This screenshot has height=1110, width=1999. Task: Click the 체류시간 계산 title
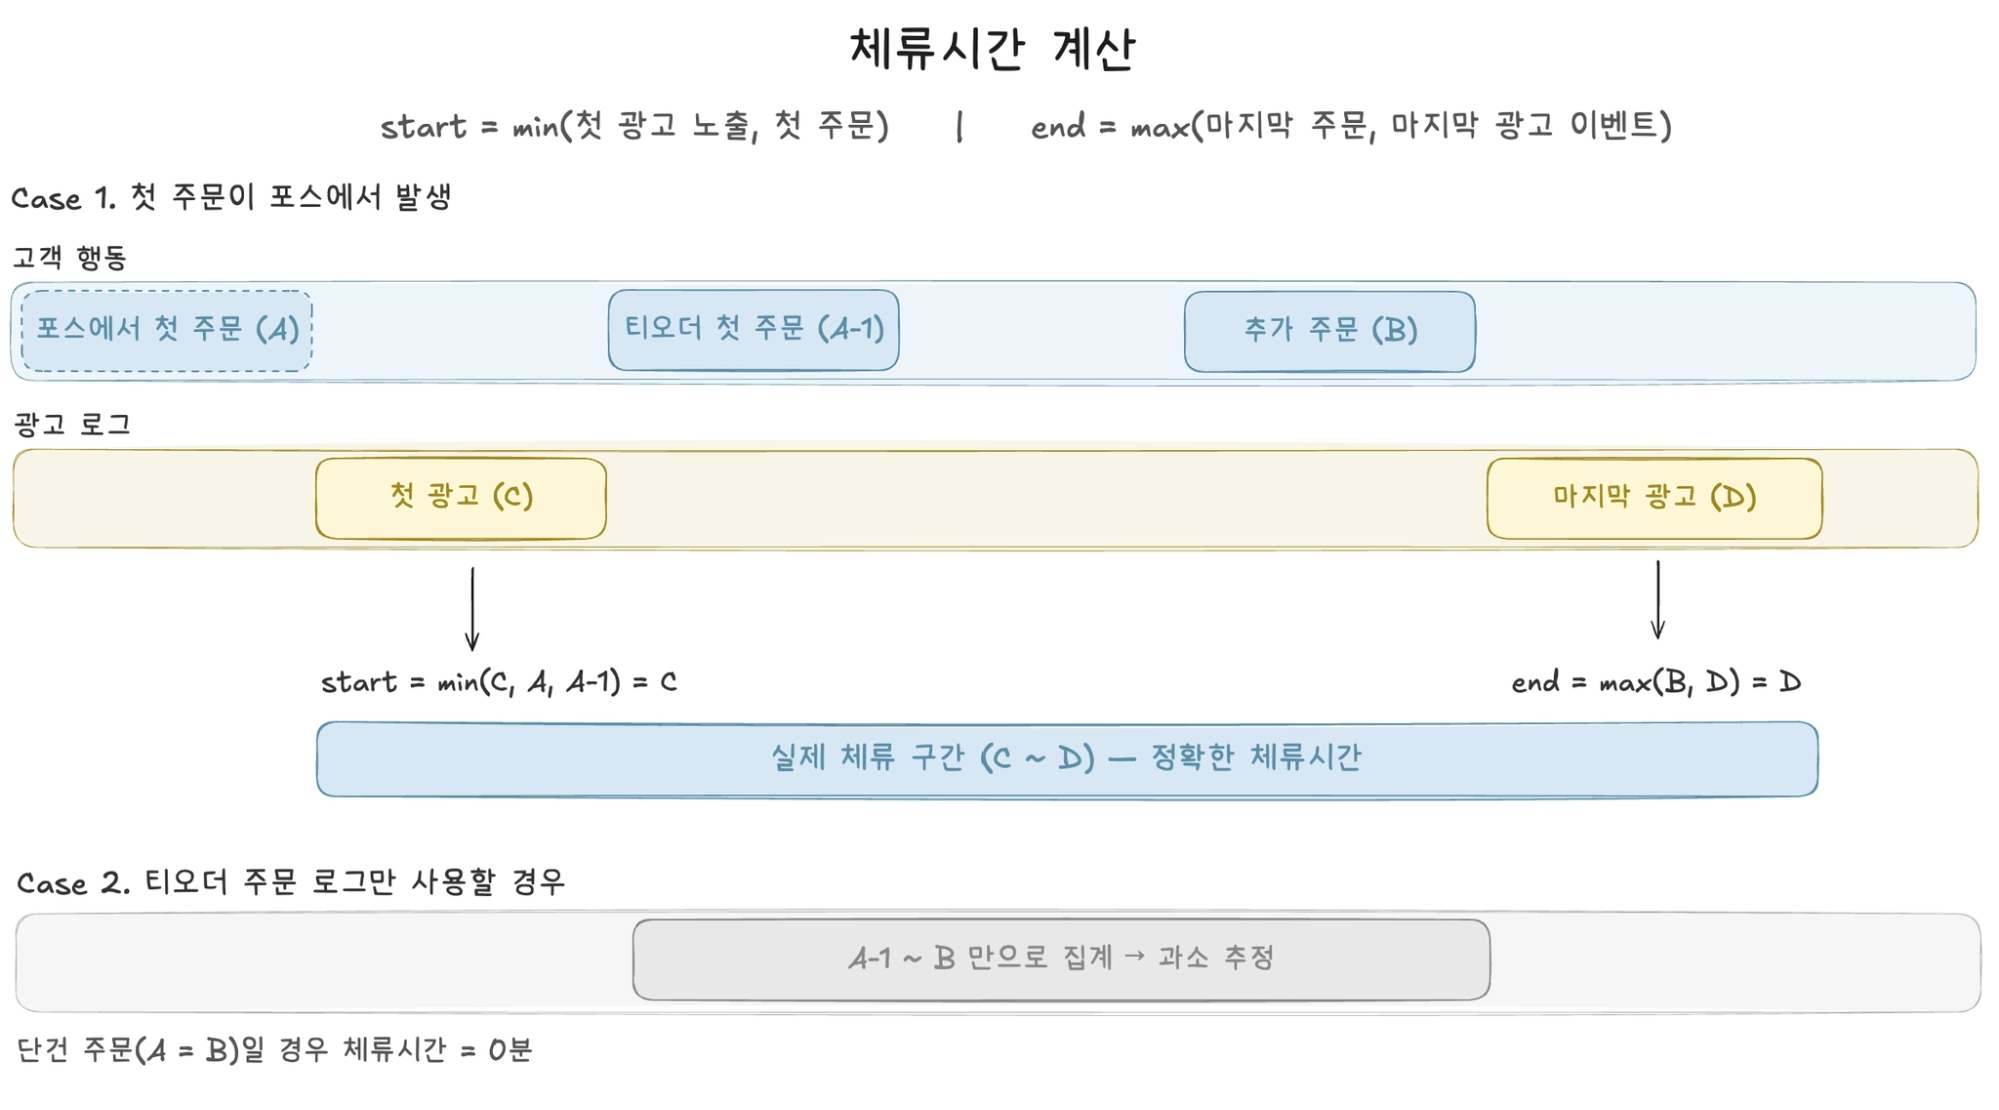[x=992, y=48]
